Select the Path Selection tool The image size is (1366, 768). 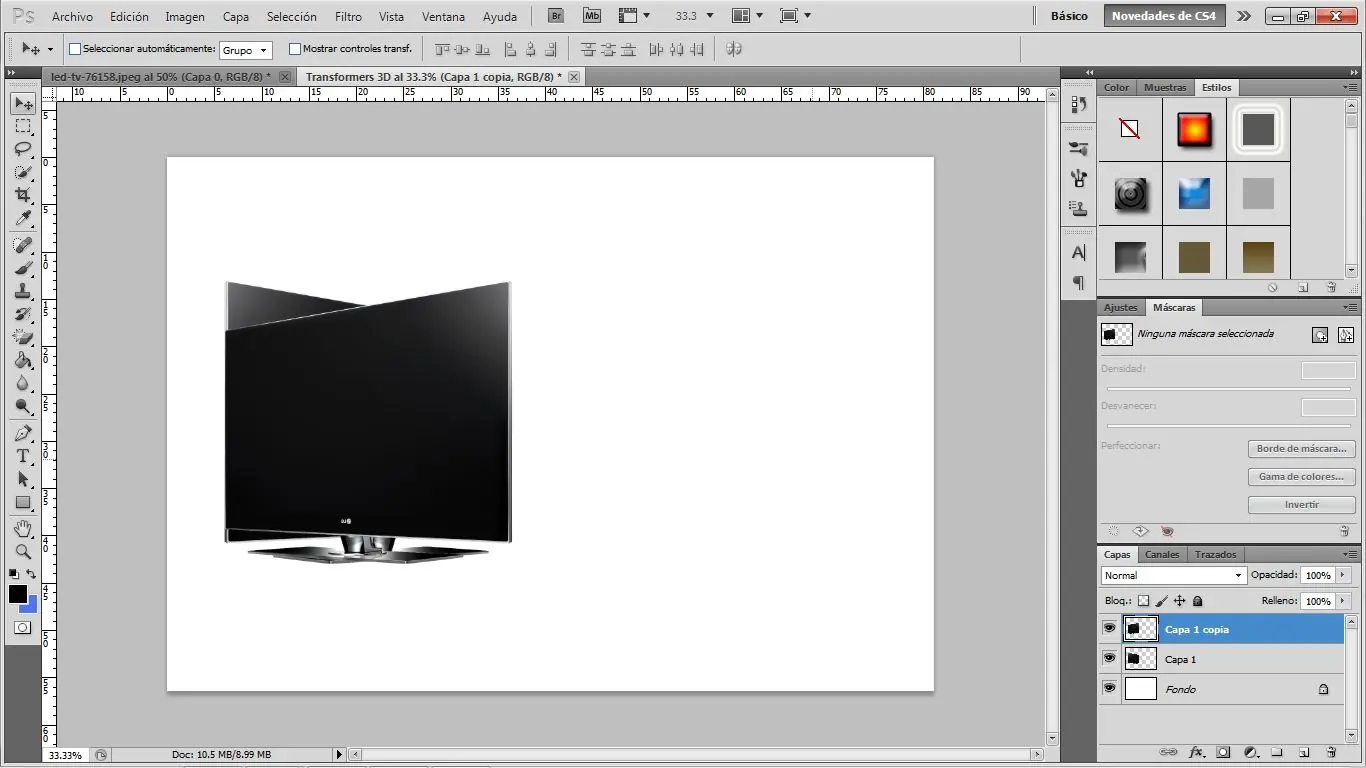click(x=23, y=479)
